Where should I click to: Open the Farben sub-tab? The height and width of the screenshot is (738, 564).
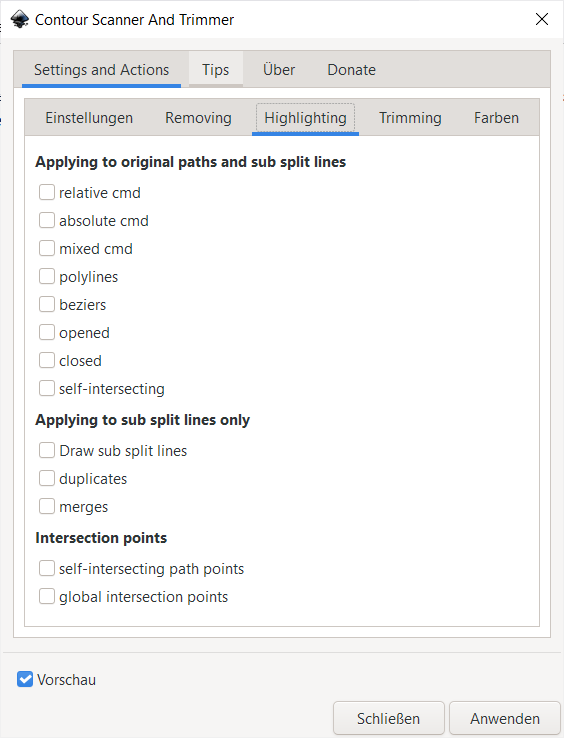pyautogui.click(x=496, y=118)
